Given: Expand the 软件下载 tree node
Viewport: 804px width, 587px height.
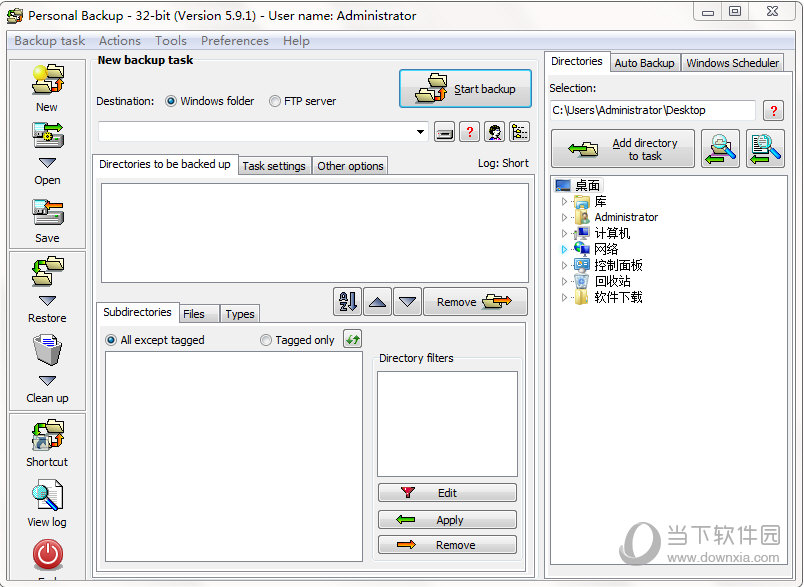Looking at the screenshot, I should pos(564,297).
